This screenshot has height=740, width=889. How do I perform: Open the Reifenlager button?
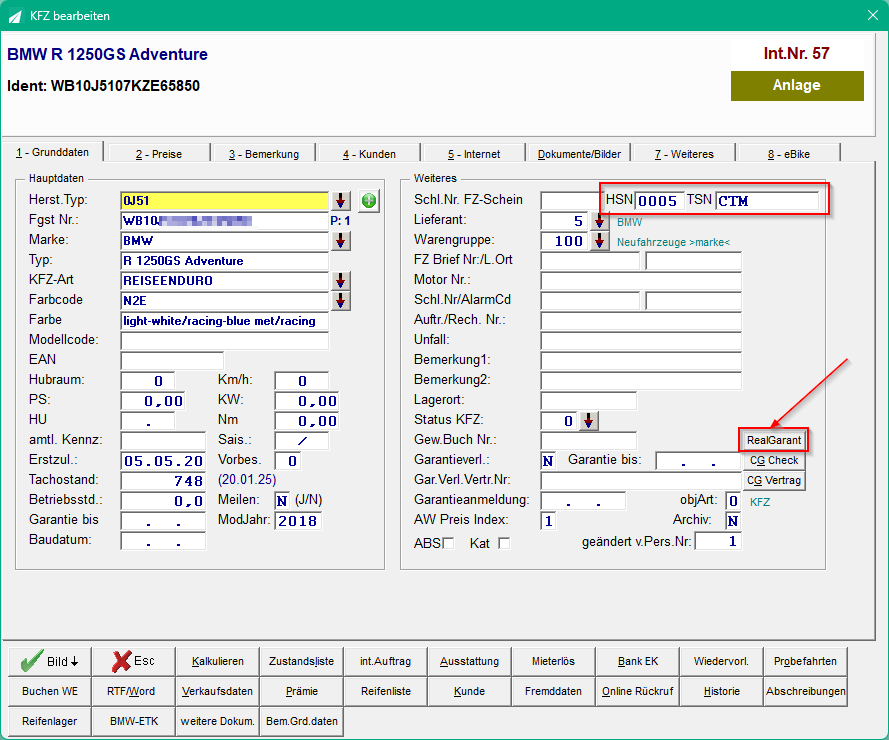click(x=50, y=721)
